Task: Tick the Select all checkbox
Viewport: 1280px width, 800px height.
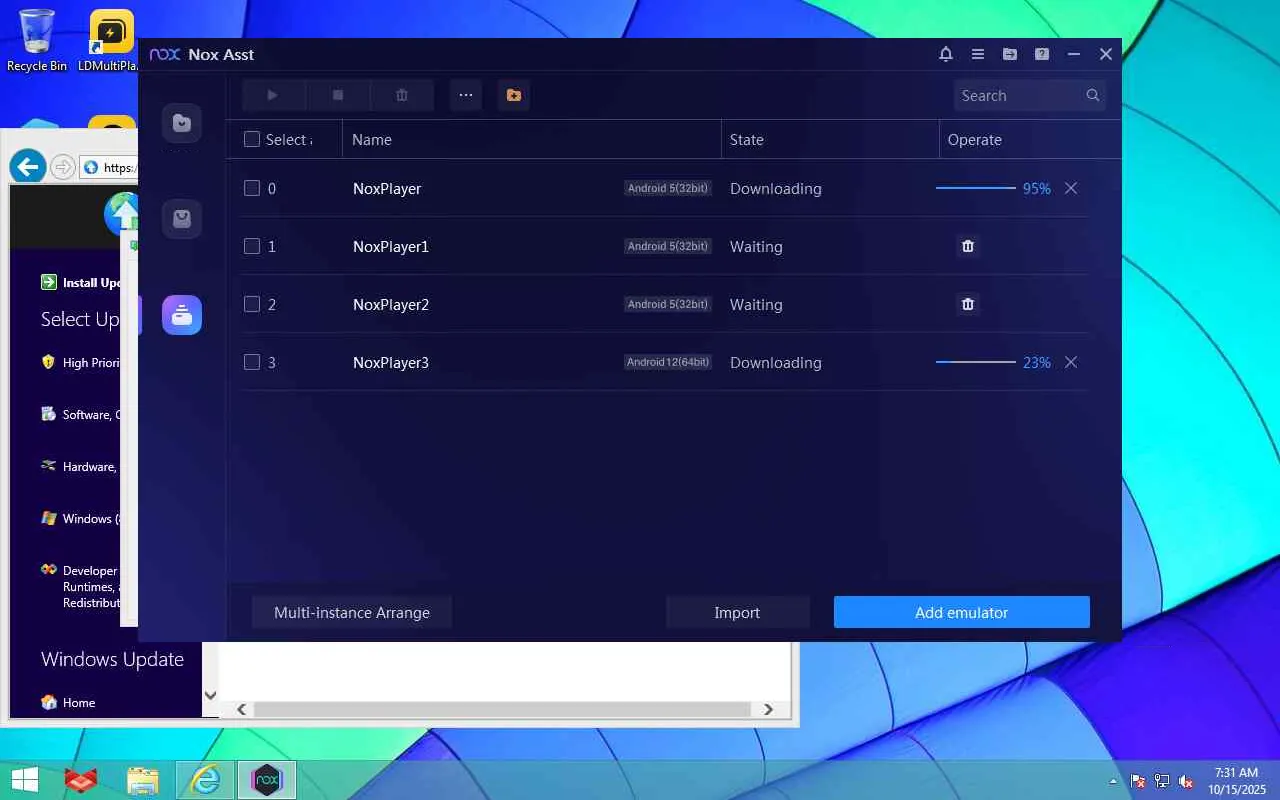Action: tap(252, 140)
